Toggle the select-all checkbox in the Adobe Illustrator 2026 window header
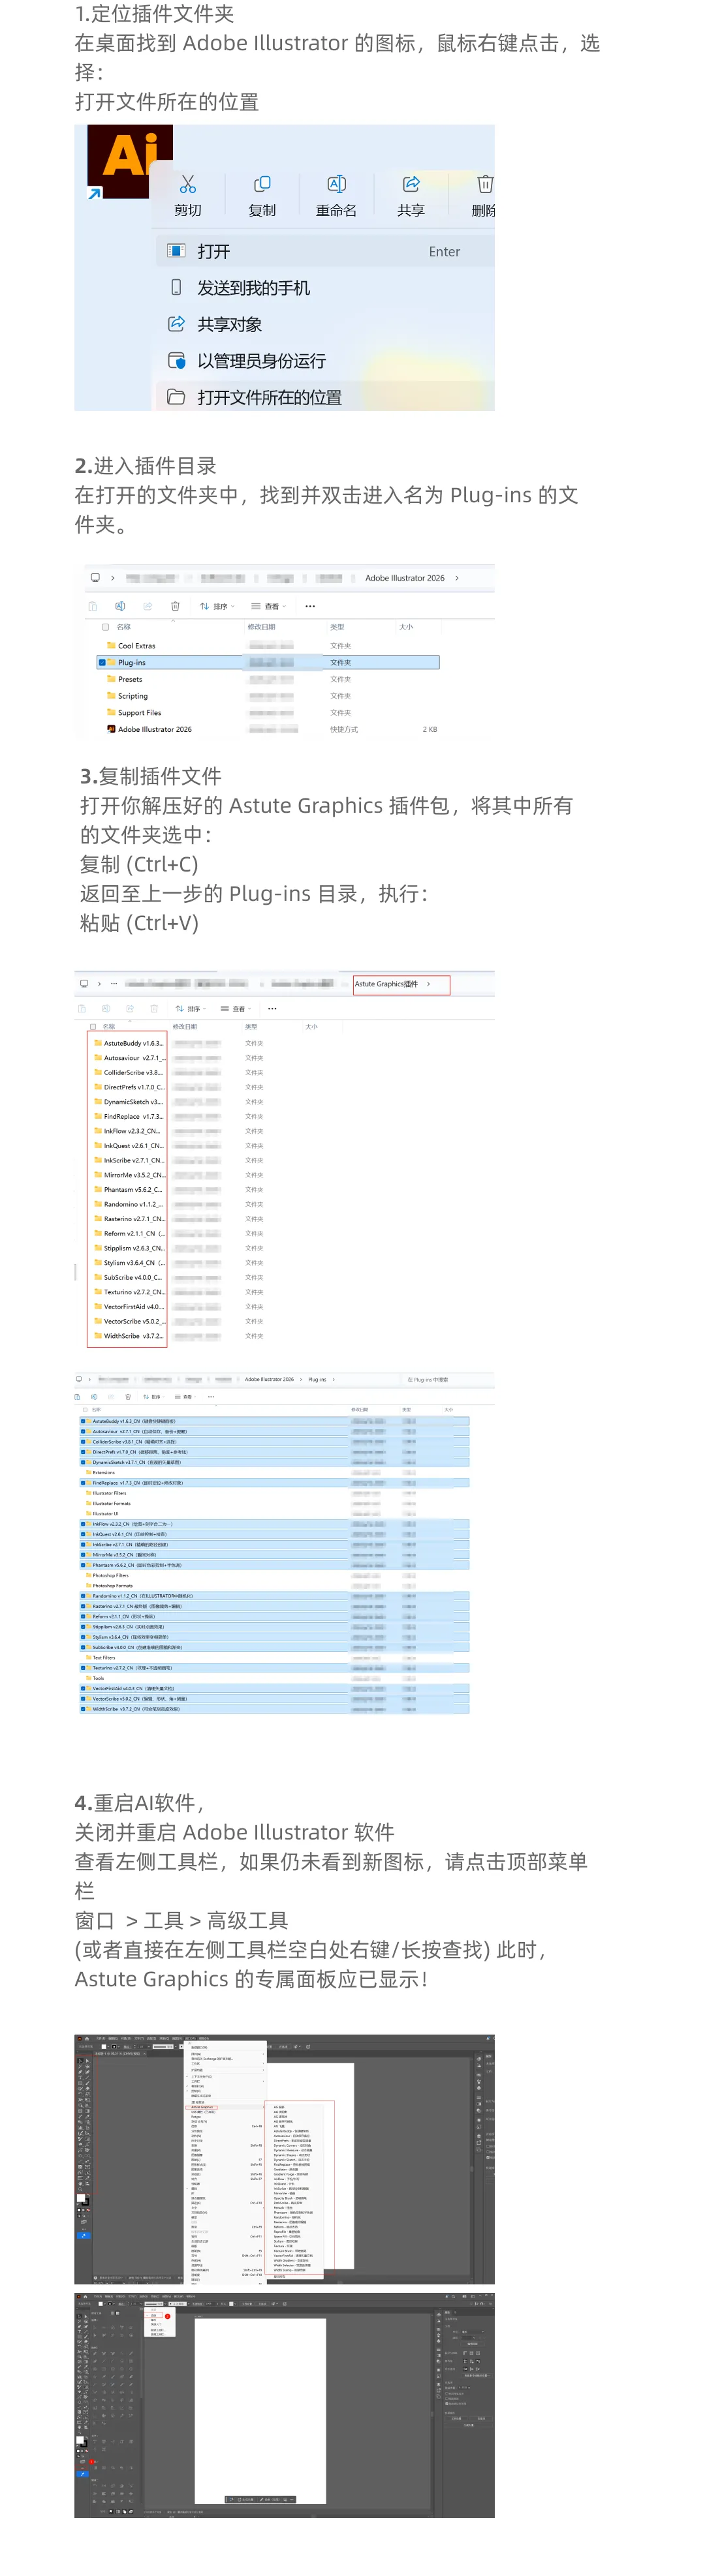705x2576 pixels. (x=105, y=627)
